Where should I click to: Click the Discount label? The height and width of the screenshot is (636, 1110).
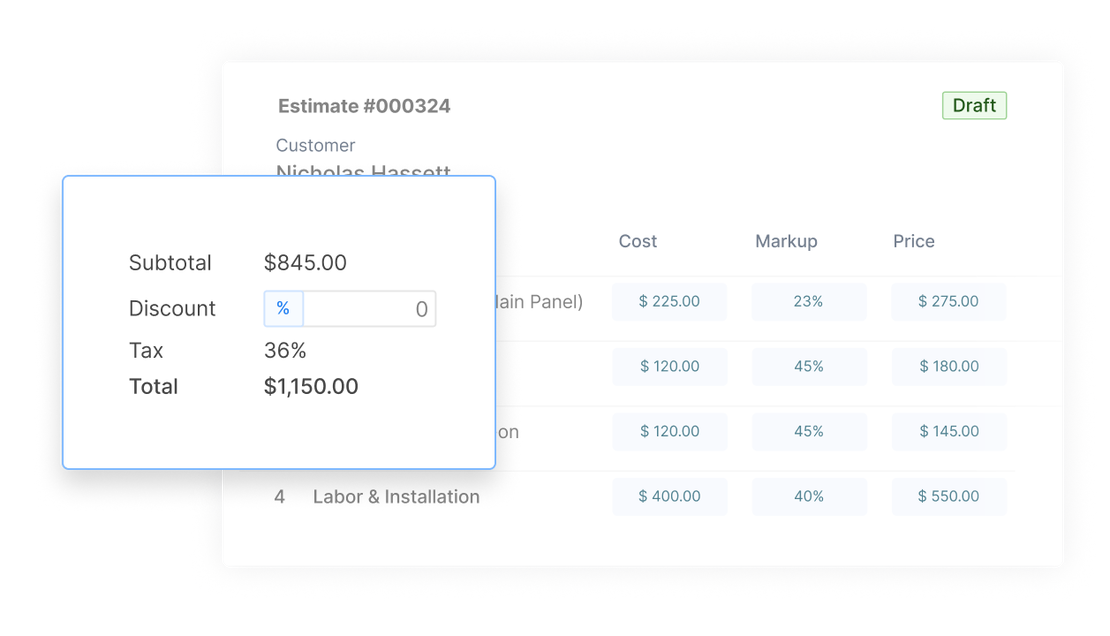pos(172,309)
